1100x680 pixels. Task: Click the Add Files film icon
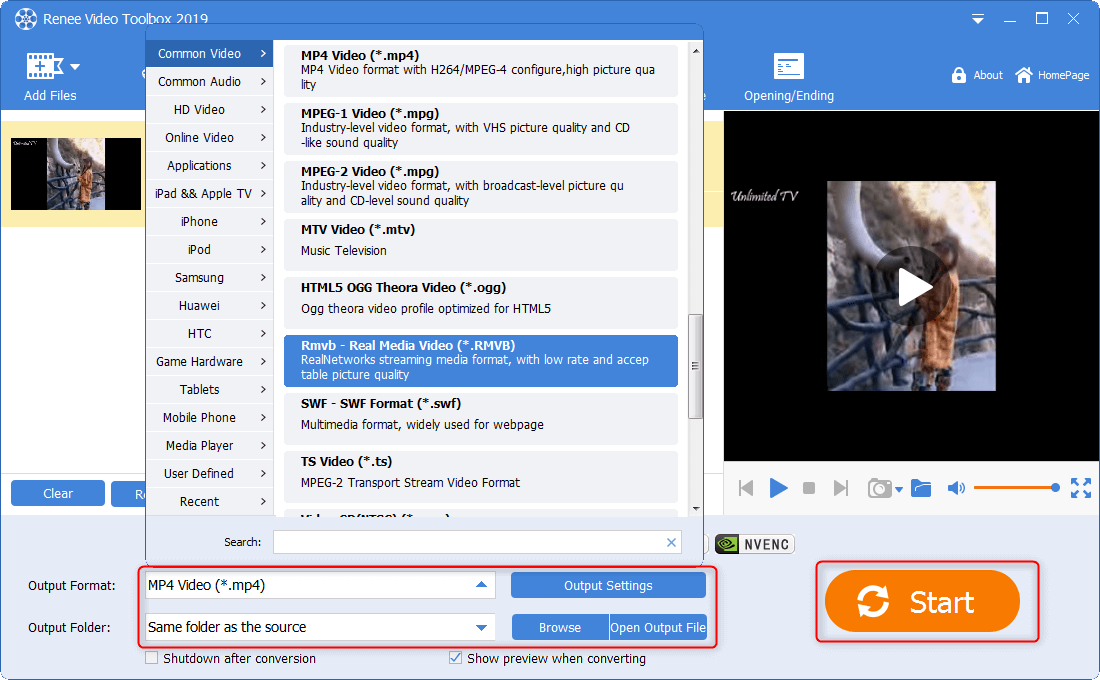pyautogui.click(x=42, y=66)
